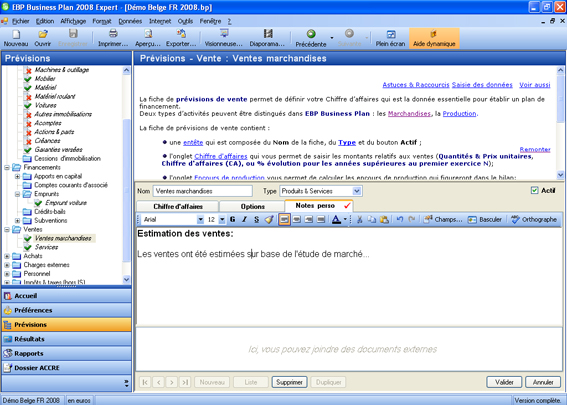The image size is (567, 405).
Task: Switch to Plein écran mode
Action: click(x=390, y=38)
